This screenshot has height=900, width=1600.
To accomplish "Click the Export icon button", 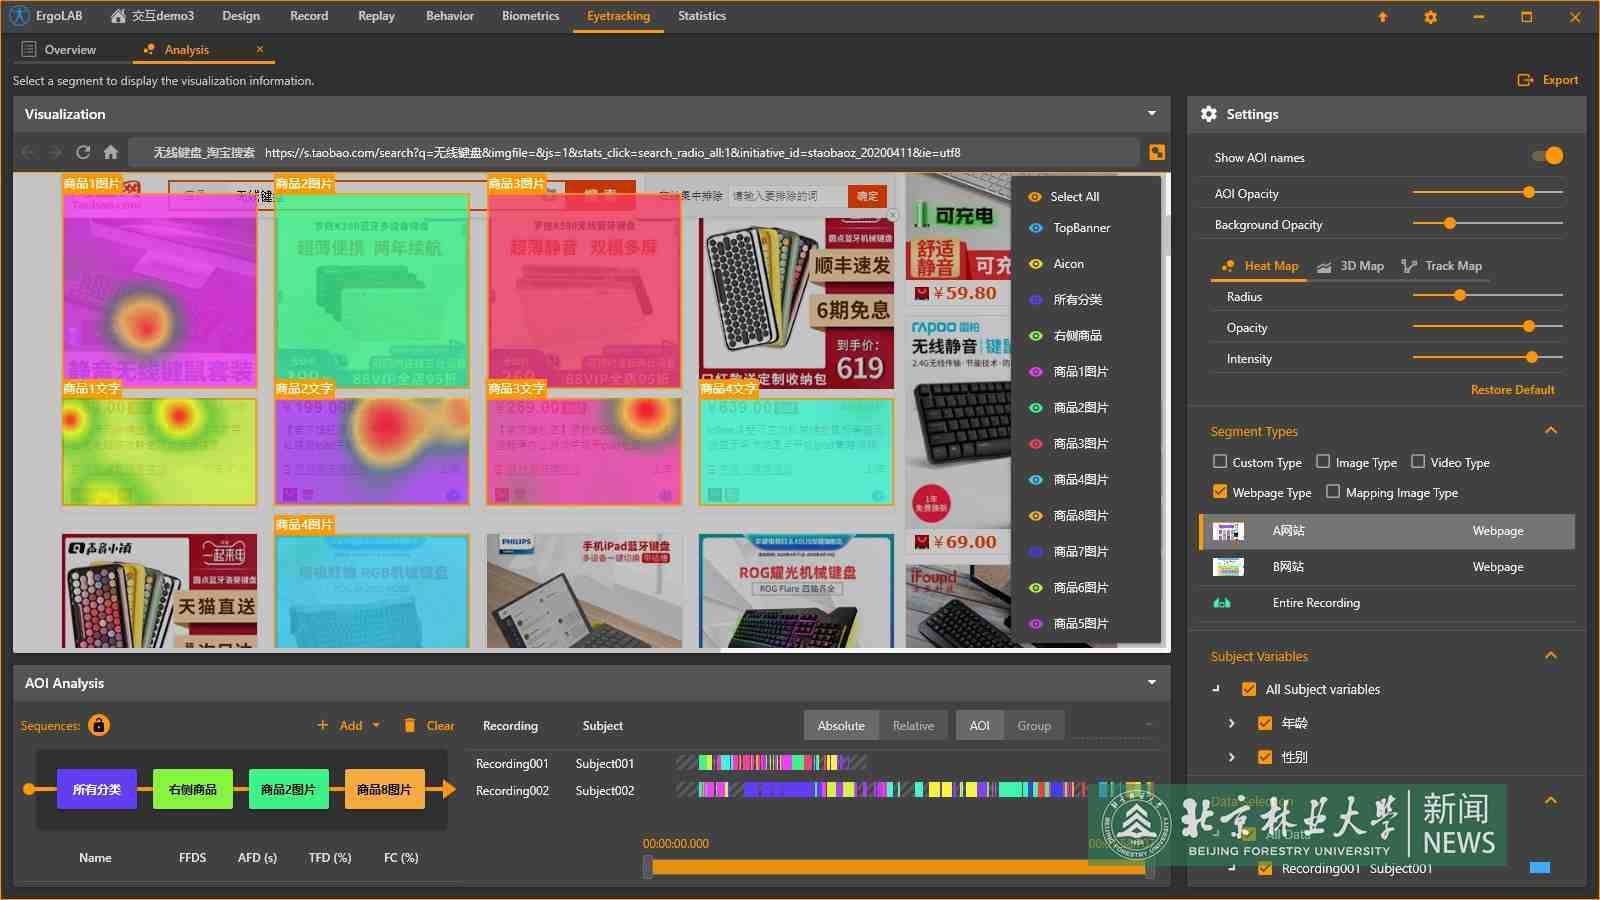I will 1525,80.
